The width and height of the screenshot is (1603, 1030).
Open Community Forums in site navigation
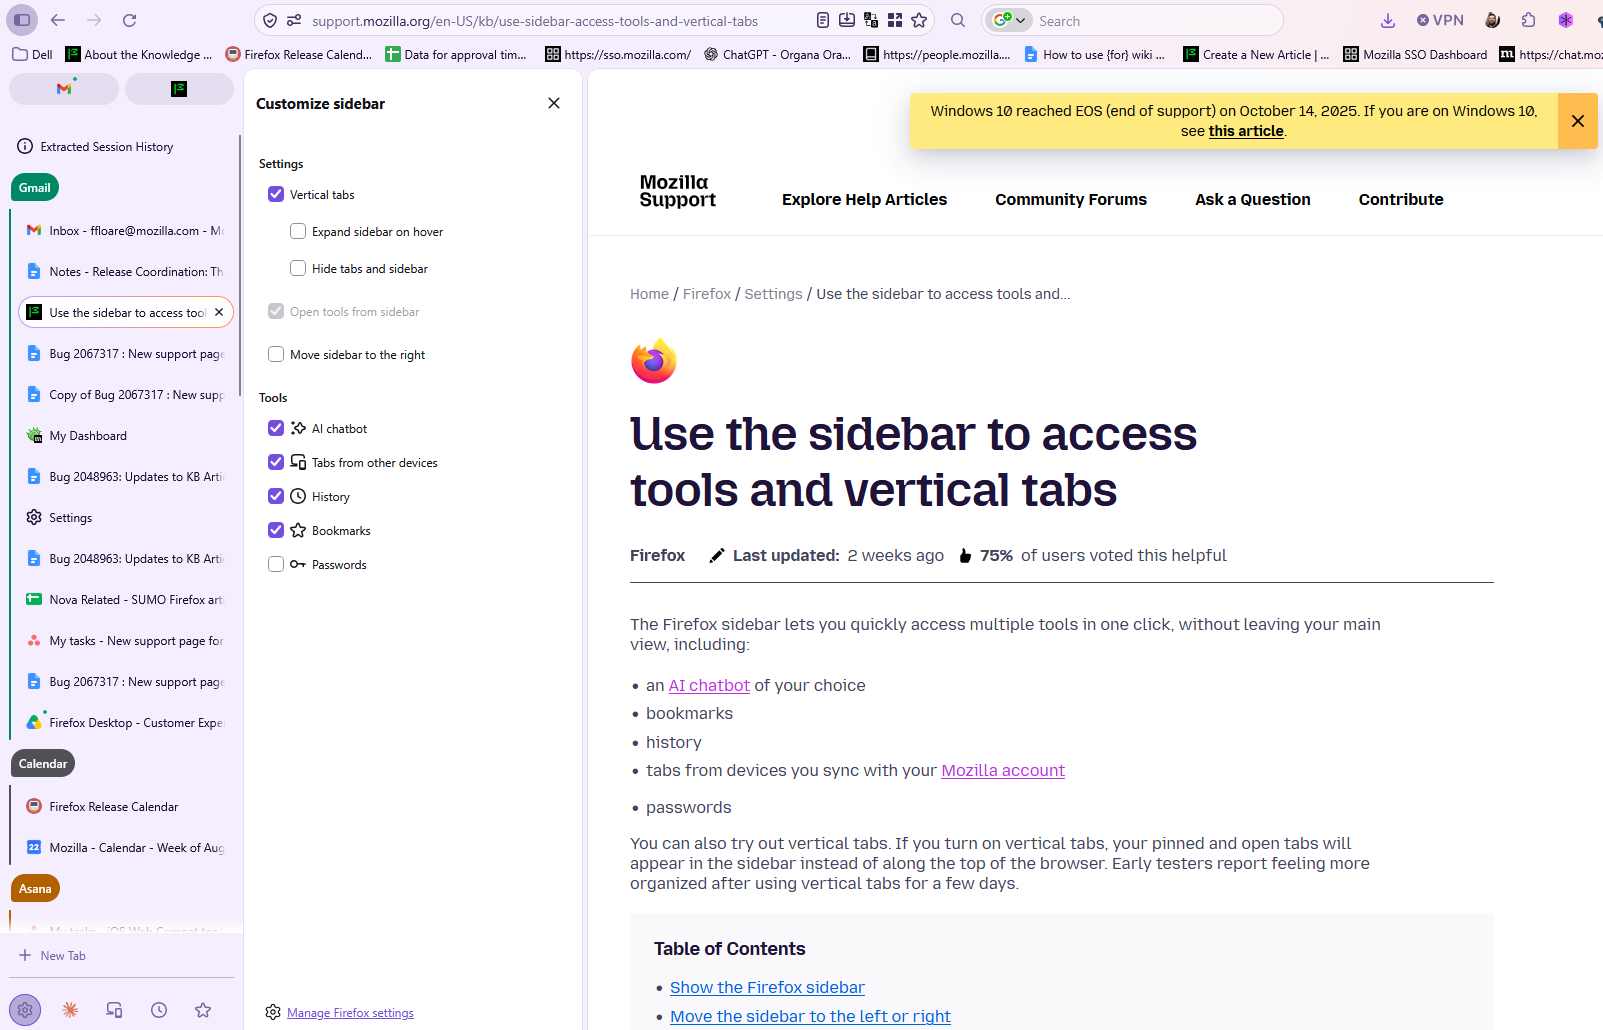click(1071, 199)
